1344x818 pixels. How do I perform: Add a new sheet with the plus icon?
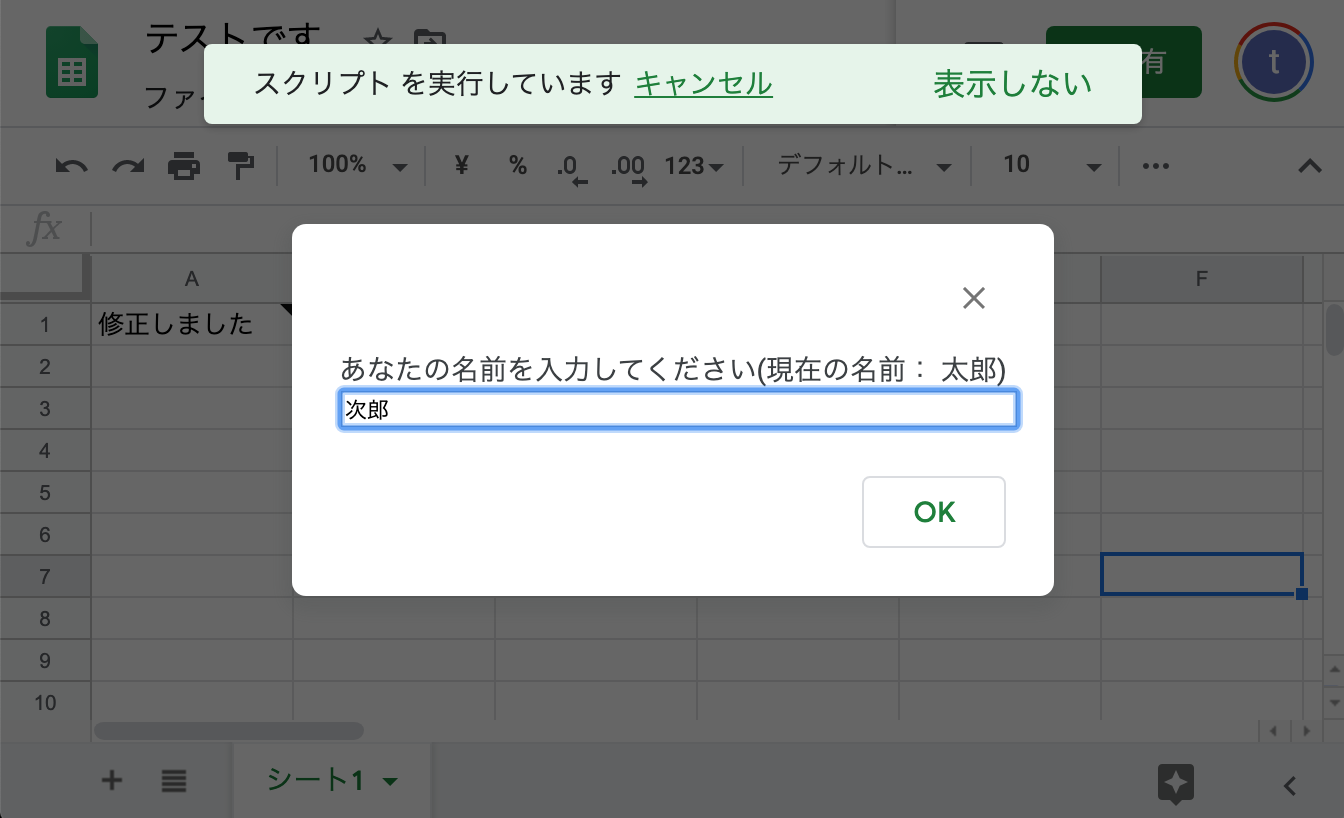click(111, 781)
